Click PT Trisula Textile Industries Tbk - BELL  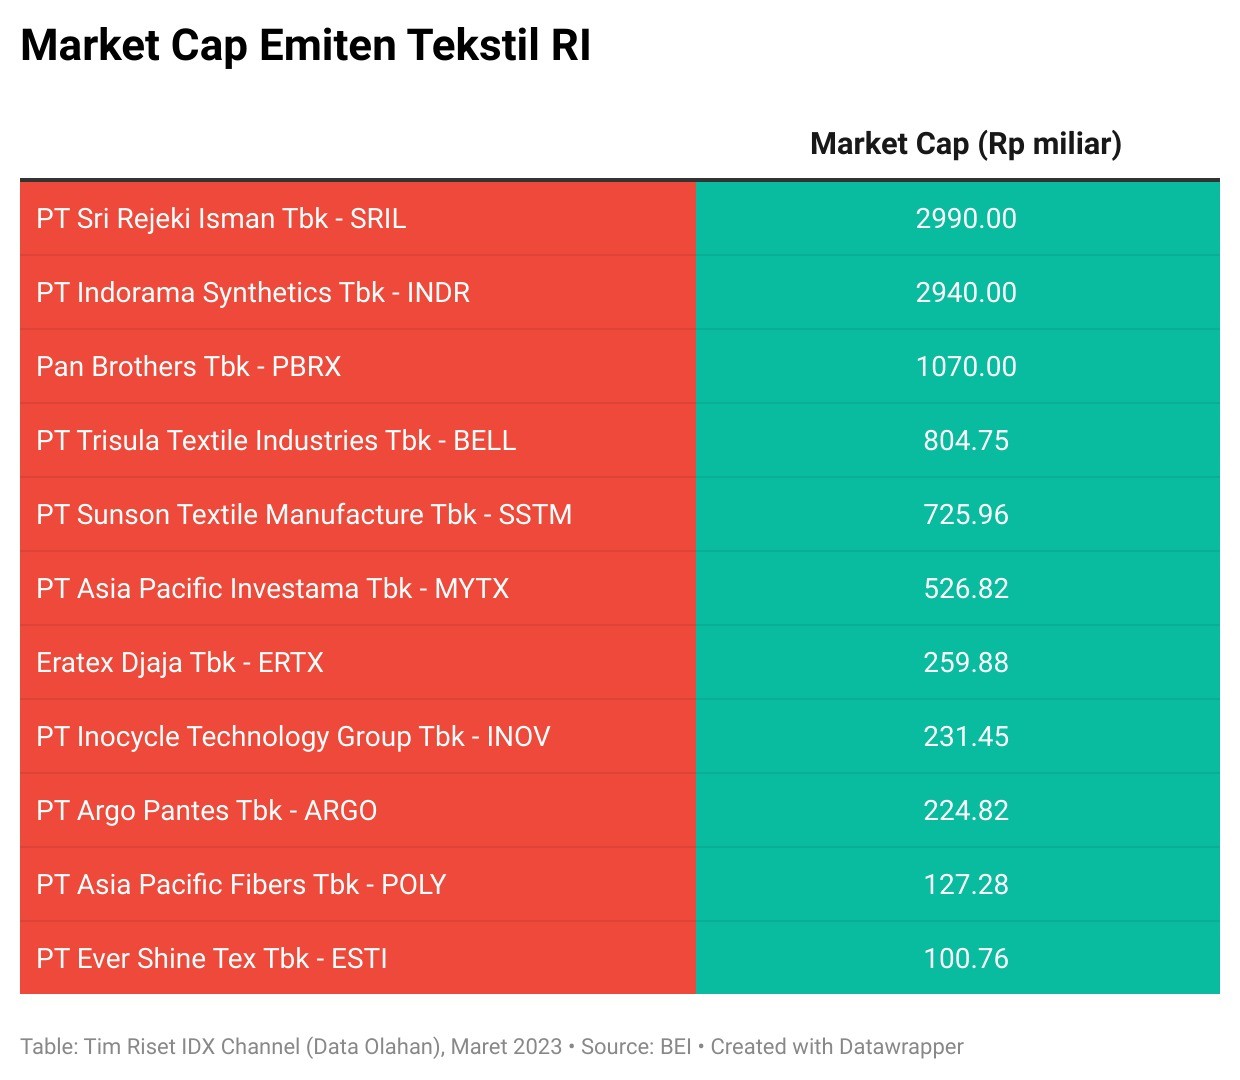point(276,441)
